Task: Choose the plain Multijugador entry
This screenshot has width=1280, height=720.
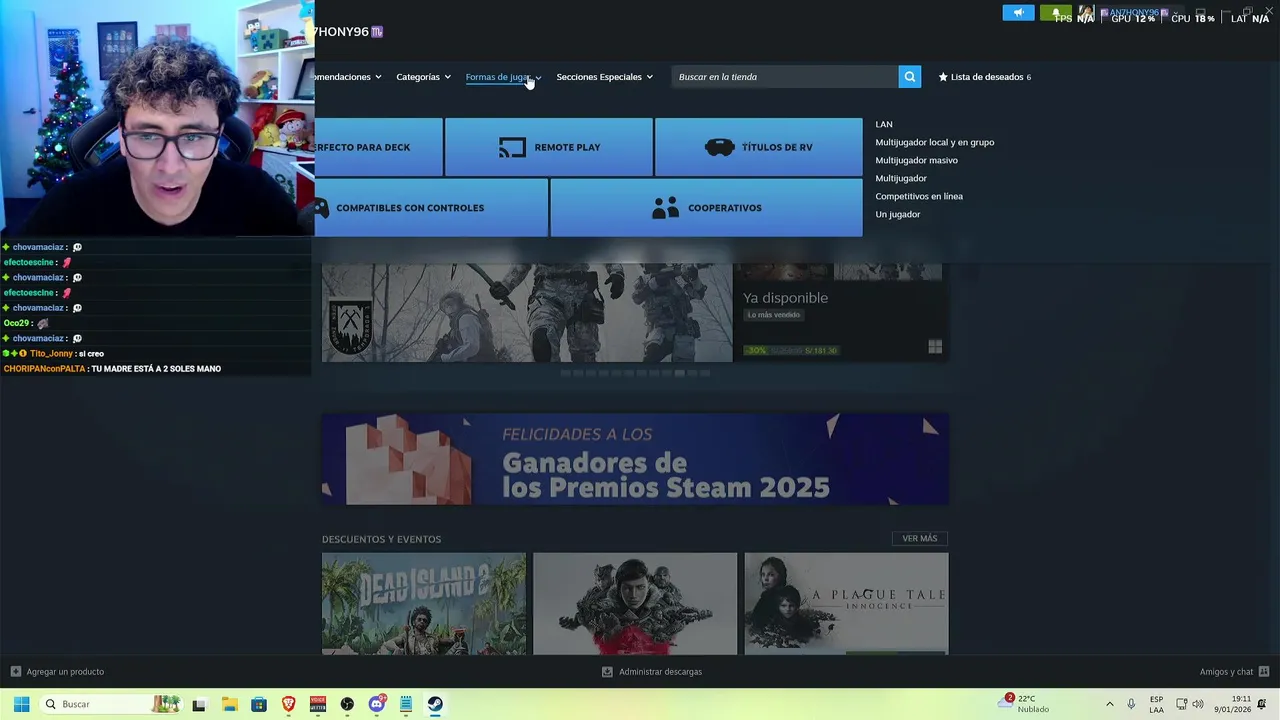Action: pos(901,178)
